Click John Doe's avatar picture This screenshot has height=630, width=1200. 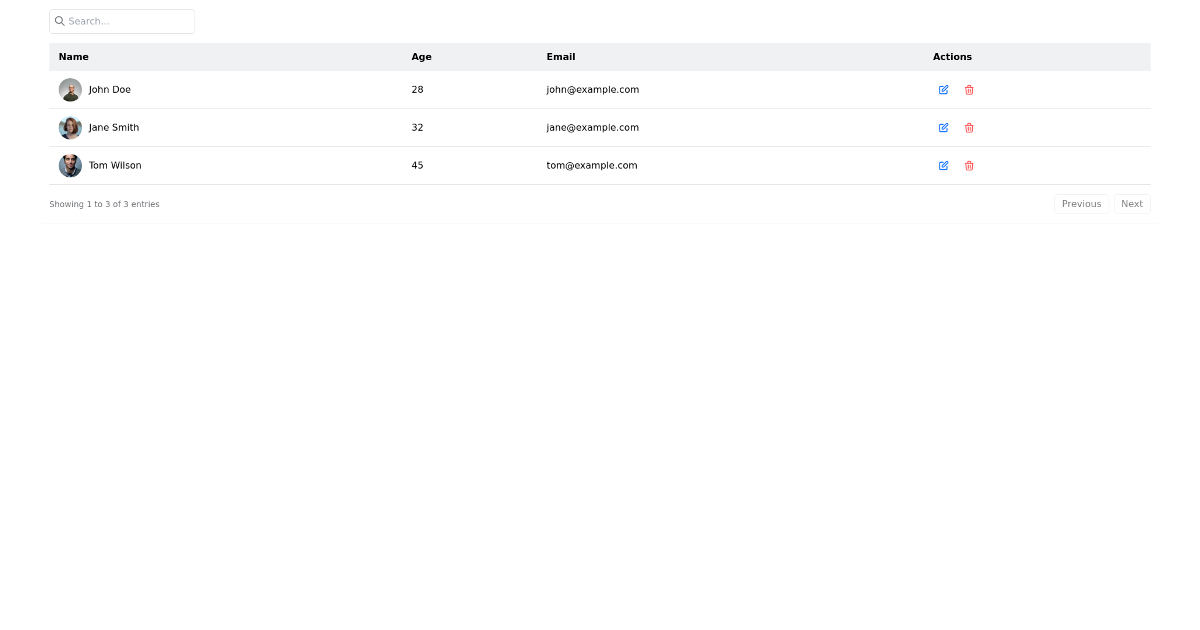[x=70, y=89]
